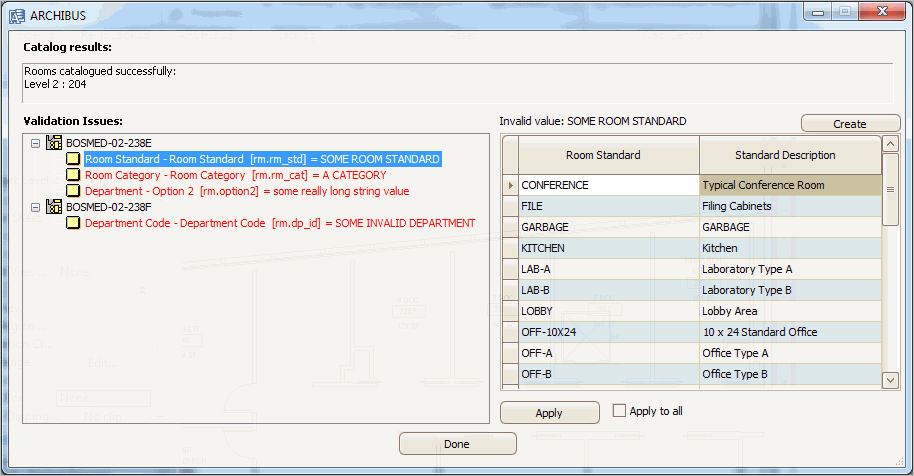Click the Typical Conference Room description cell
This screenshot has height=476, width=914.
coord(790,185)
